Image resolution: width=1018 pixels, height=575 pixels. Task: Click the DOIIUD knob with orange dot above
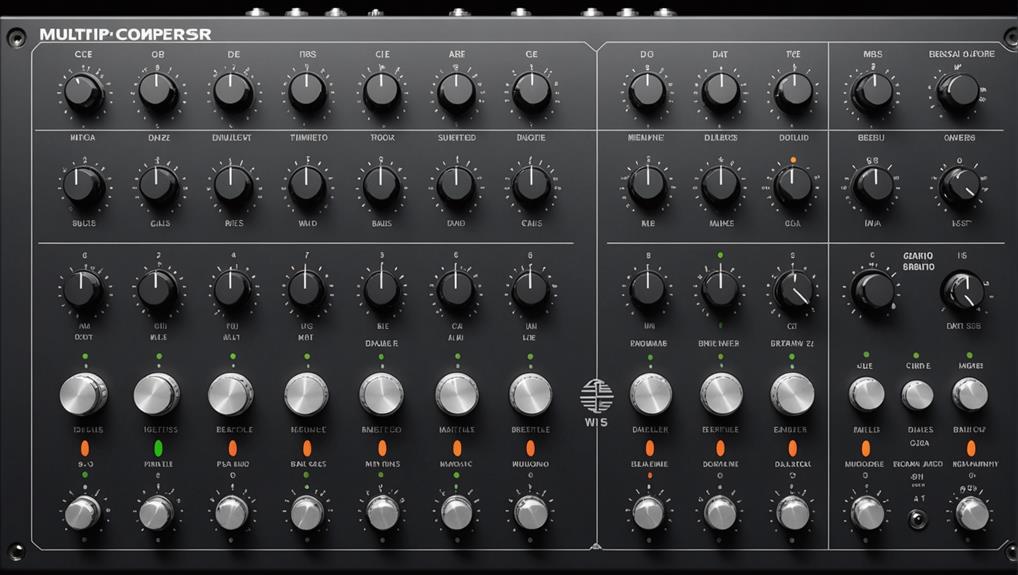pos(793,185)
